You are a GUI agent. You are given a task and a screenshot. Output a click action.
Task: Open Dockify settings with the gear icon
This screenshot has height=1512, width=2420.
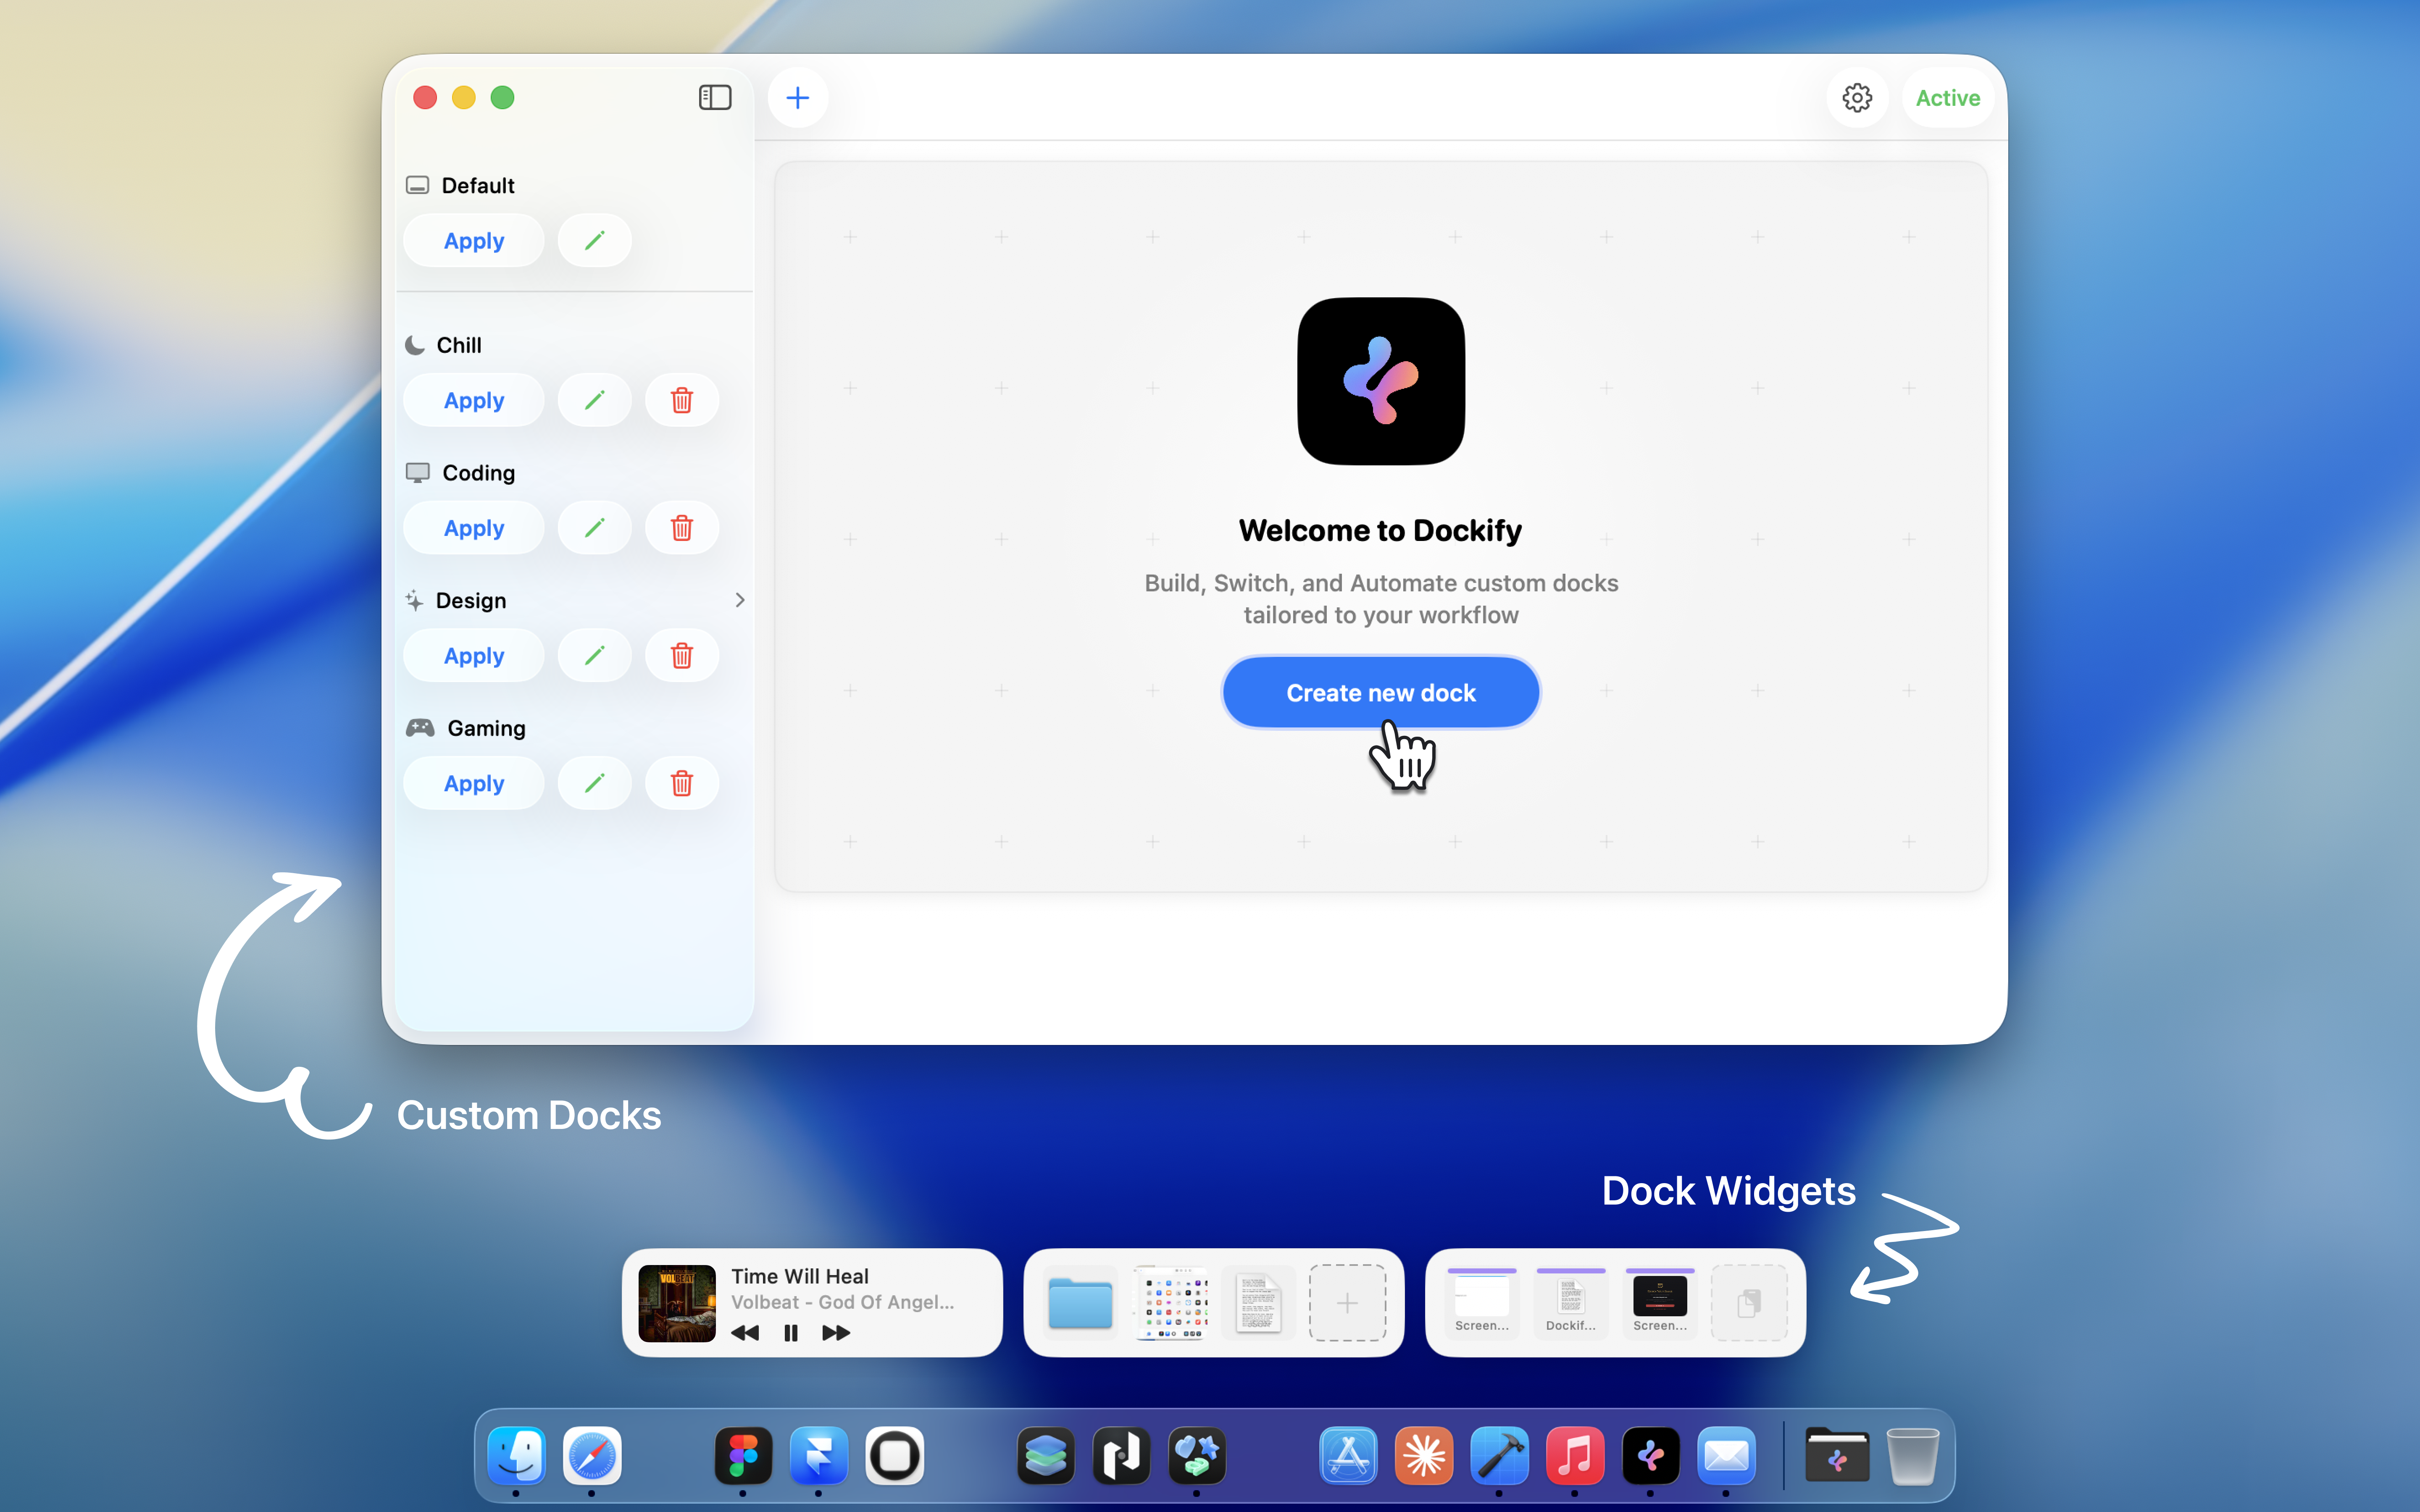tap(1857, 97)
